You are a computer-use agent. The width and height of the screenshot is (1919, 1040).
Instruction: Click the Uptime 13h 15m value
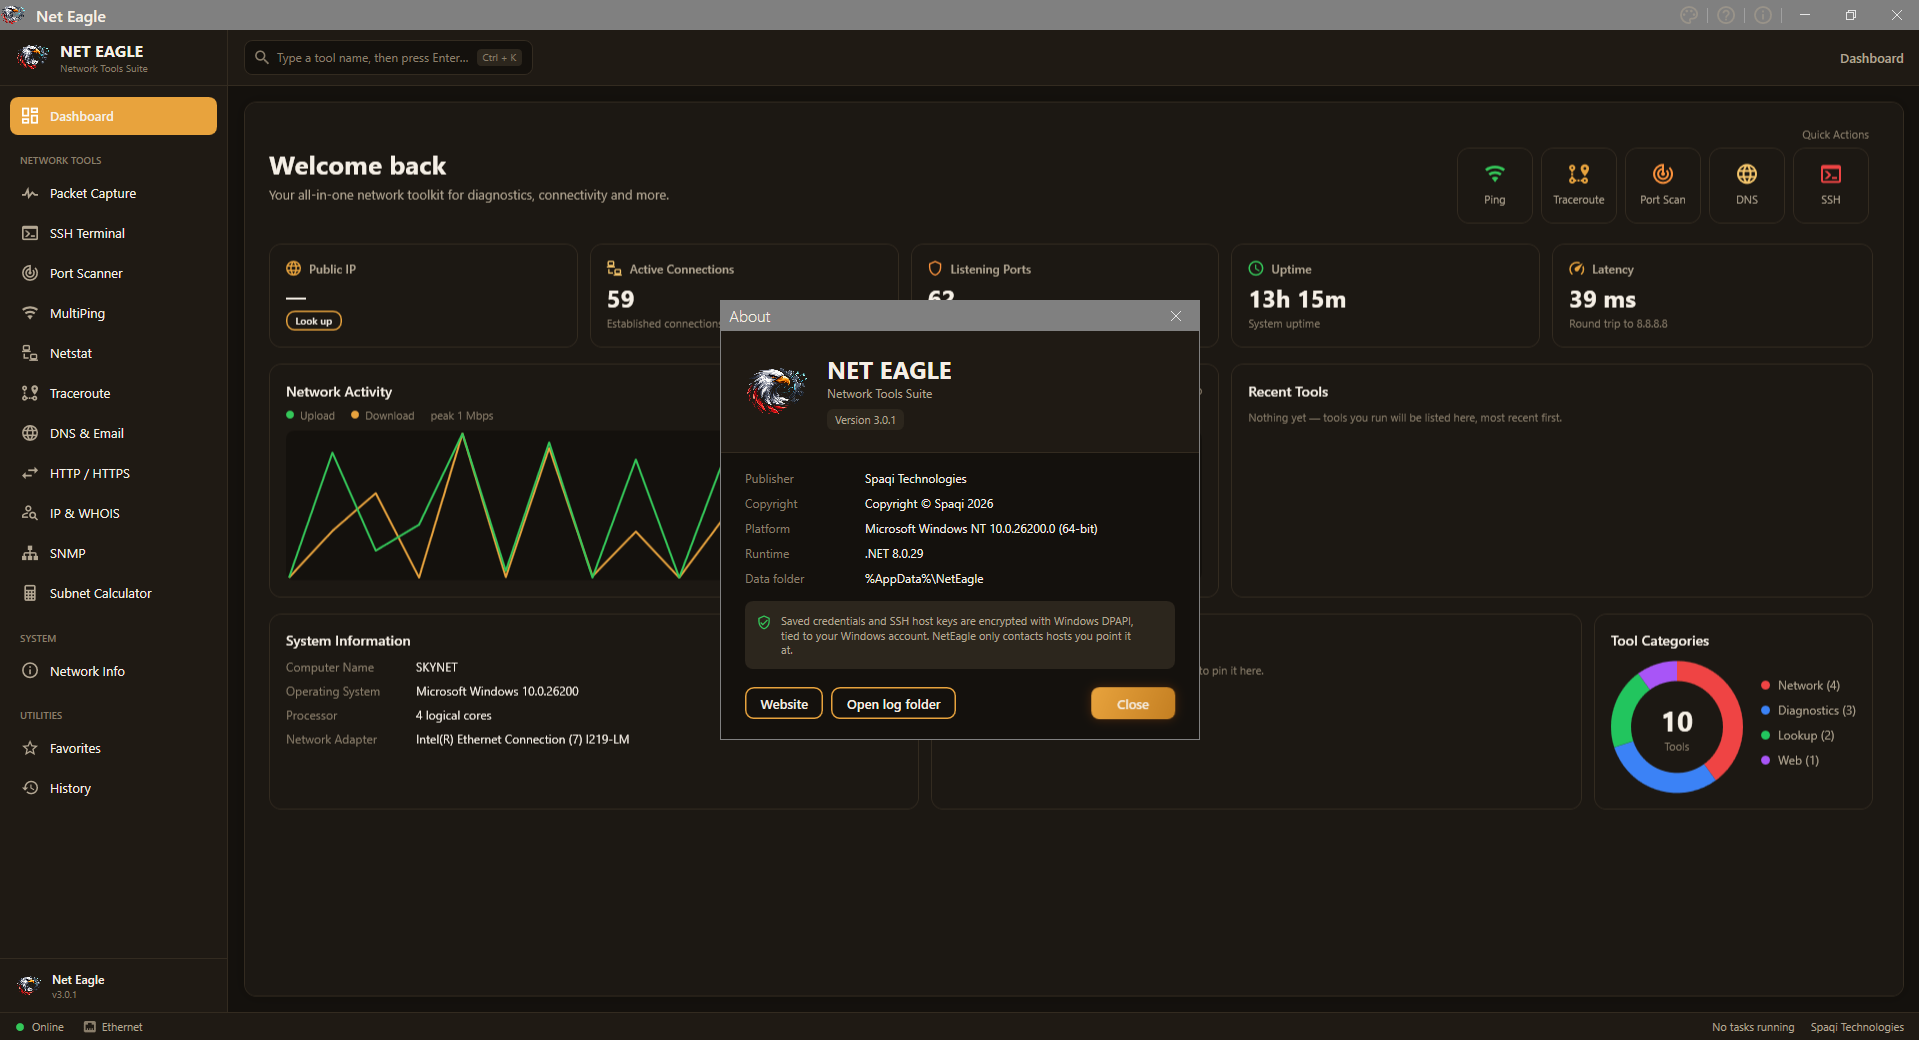(1297, 299)
